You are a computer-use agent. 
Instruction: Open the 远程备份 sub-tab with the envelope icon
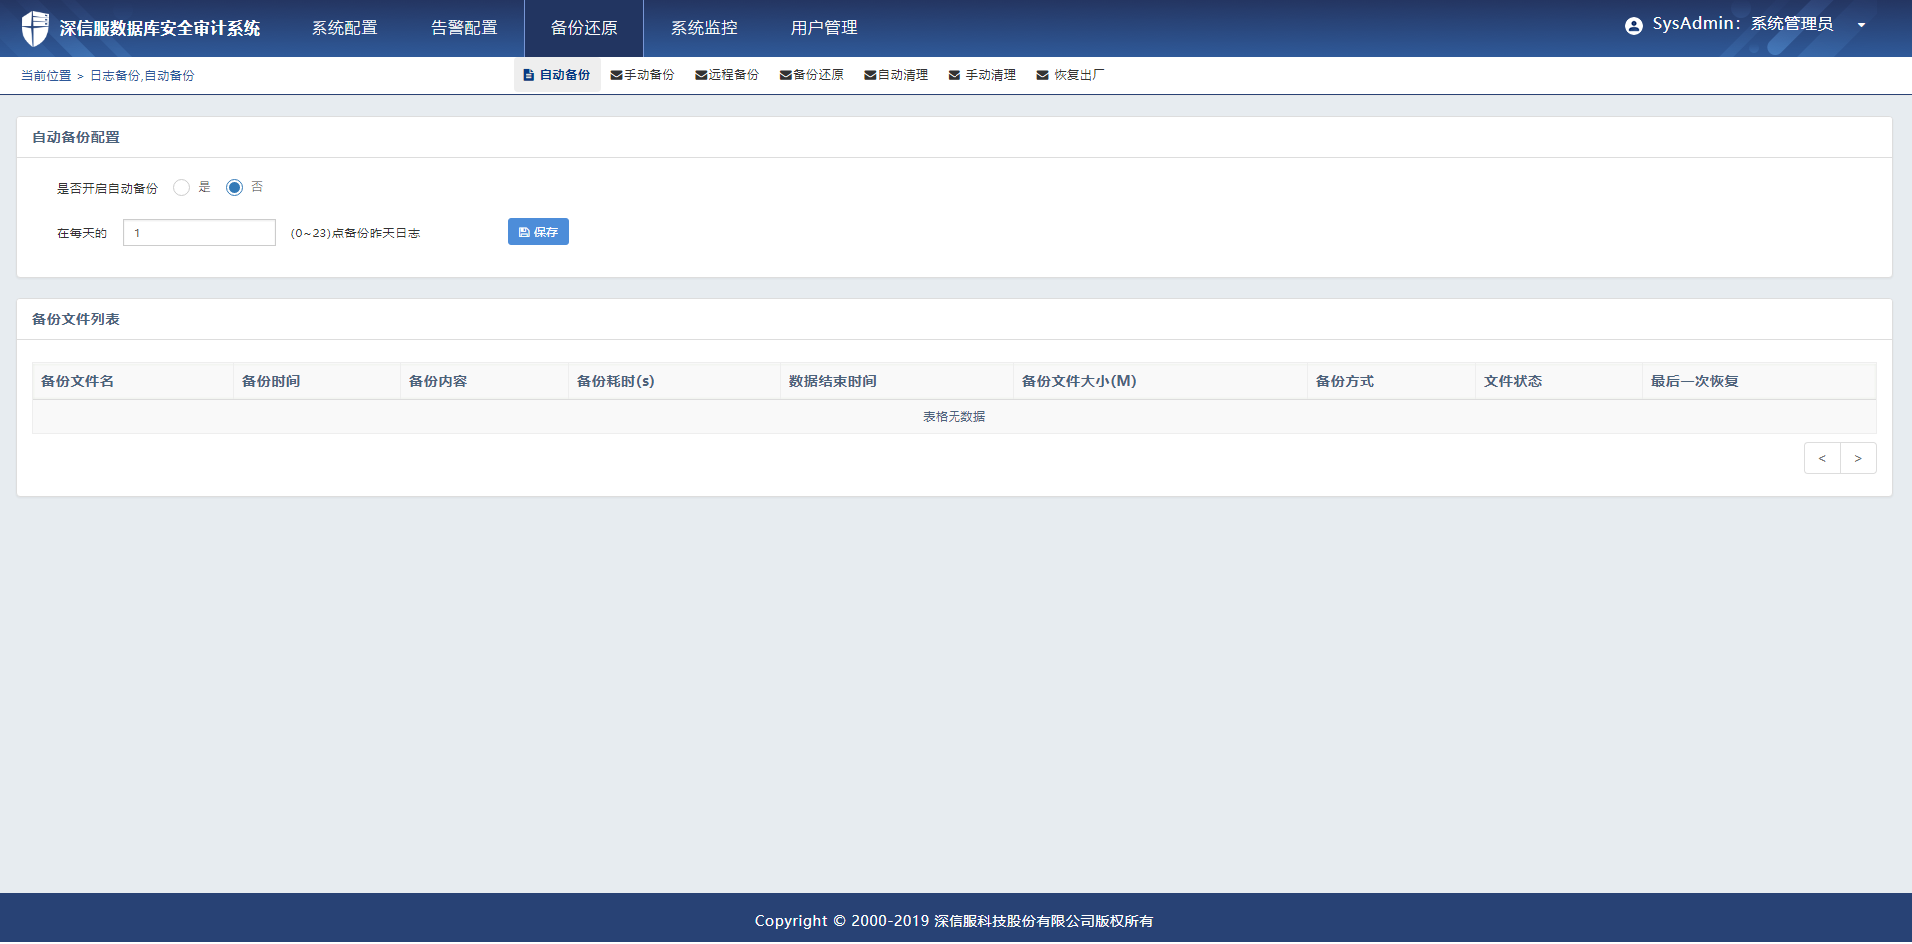point(727,75)
